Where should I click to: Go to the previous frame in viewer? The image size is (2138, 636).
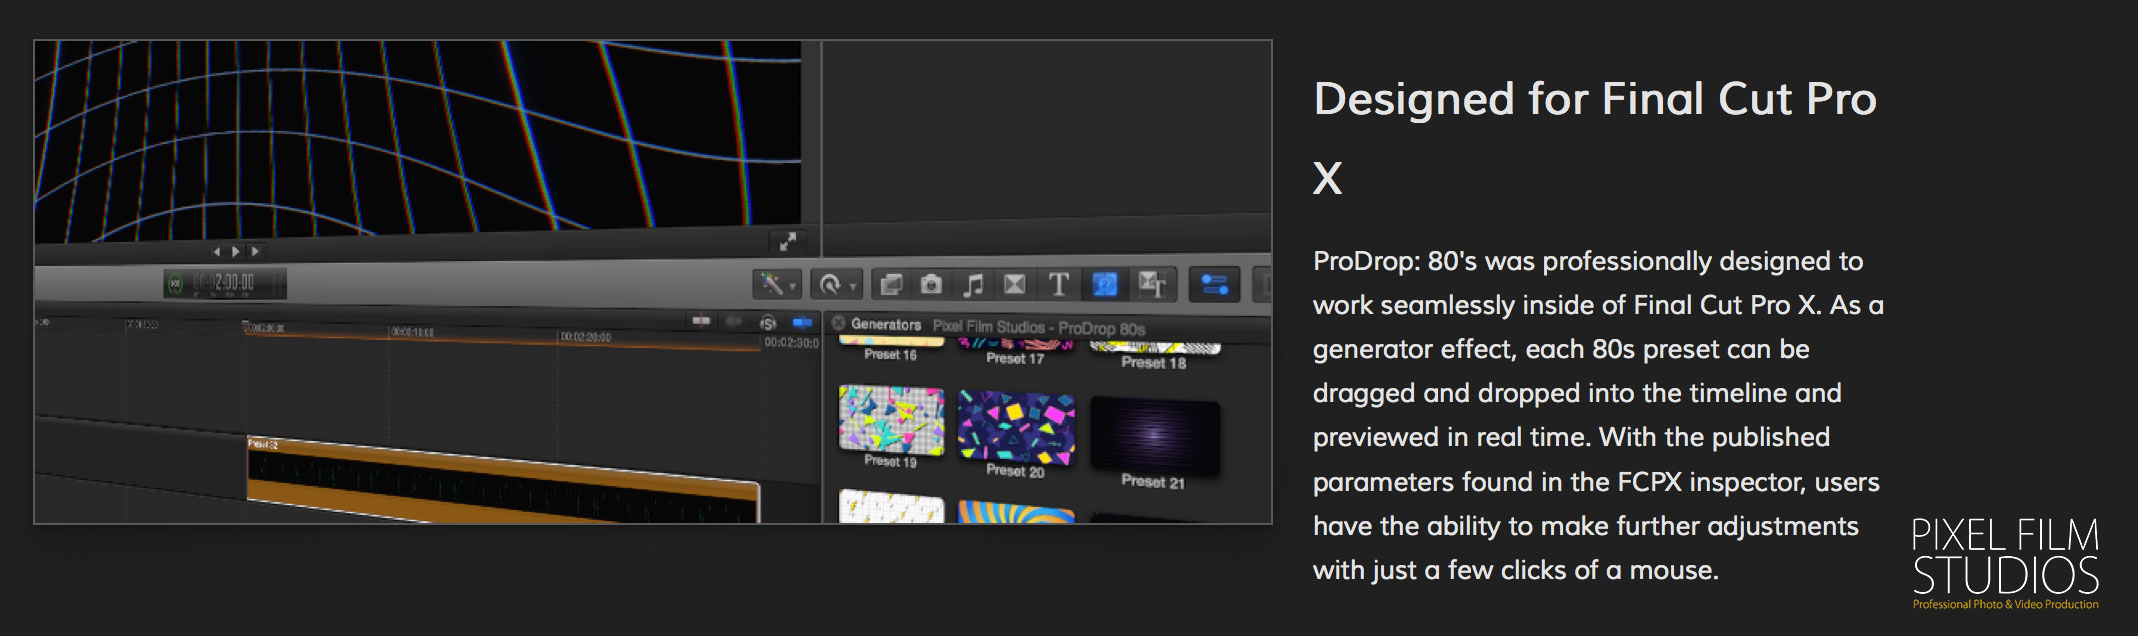pos(217,252)
